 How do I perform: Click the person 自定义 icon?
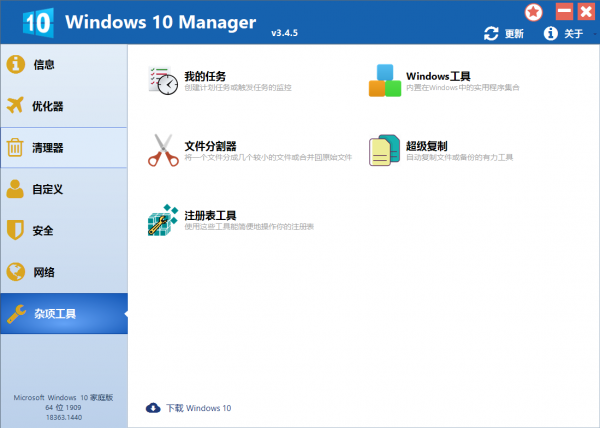15,189
